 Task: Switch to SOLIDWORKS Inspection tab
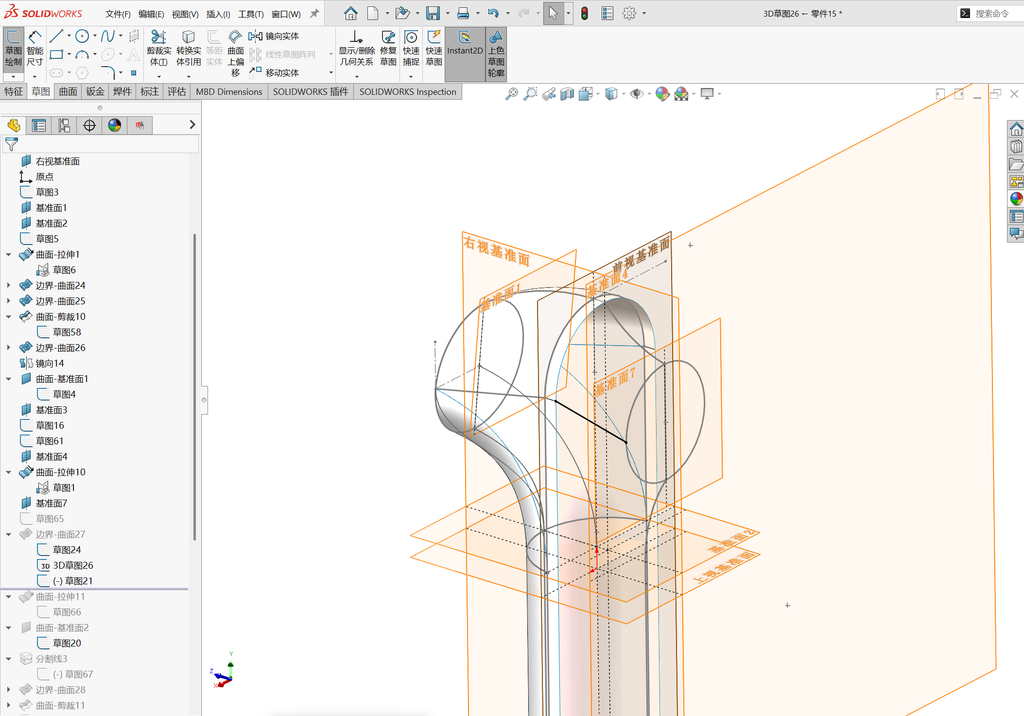[x=408, y=91]
